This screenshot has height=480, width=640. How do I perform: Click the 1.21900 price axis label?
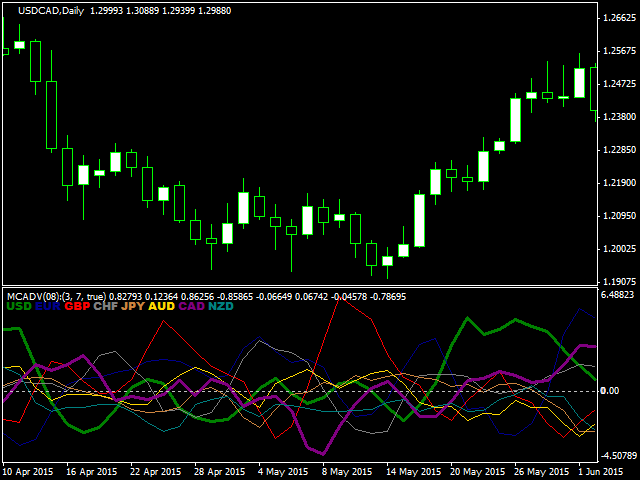click(619, 183)
